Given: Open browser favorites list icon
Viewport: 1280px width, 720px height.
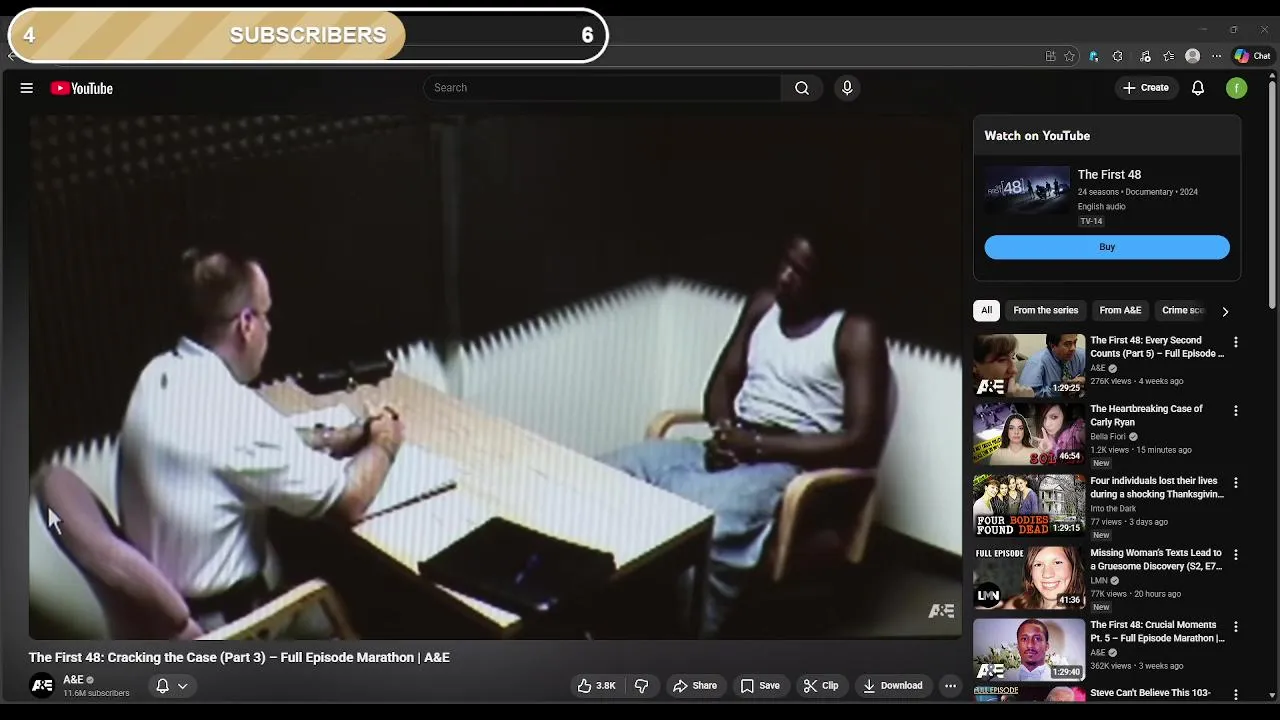Looking at the screenshot, I should (1168, 56).
